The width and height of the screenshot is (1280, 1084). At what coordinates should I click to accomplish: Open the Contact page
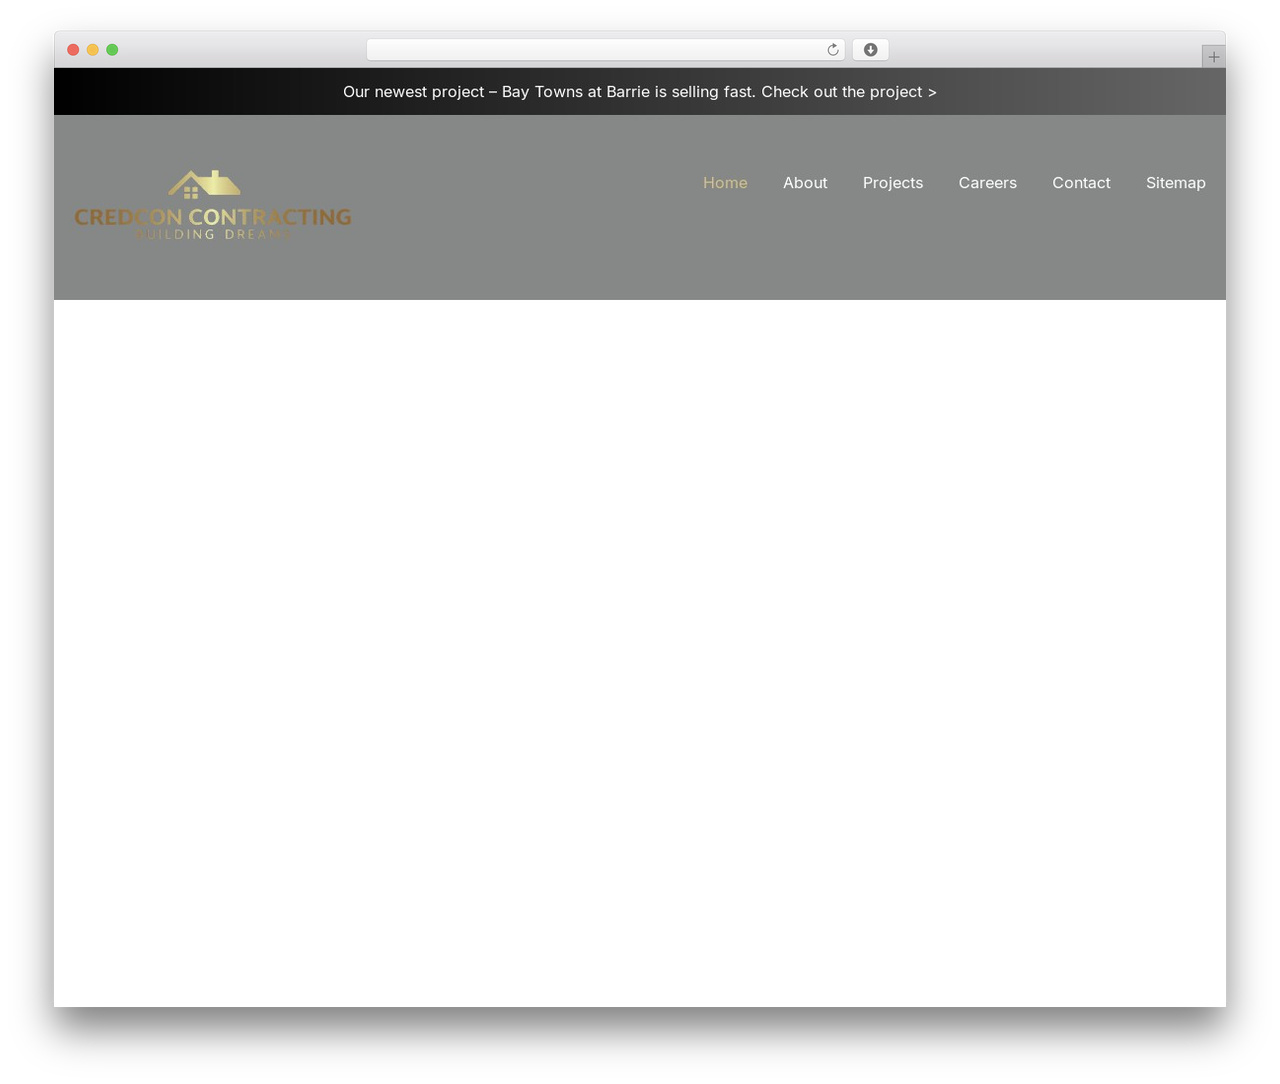point(1081,183)
